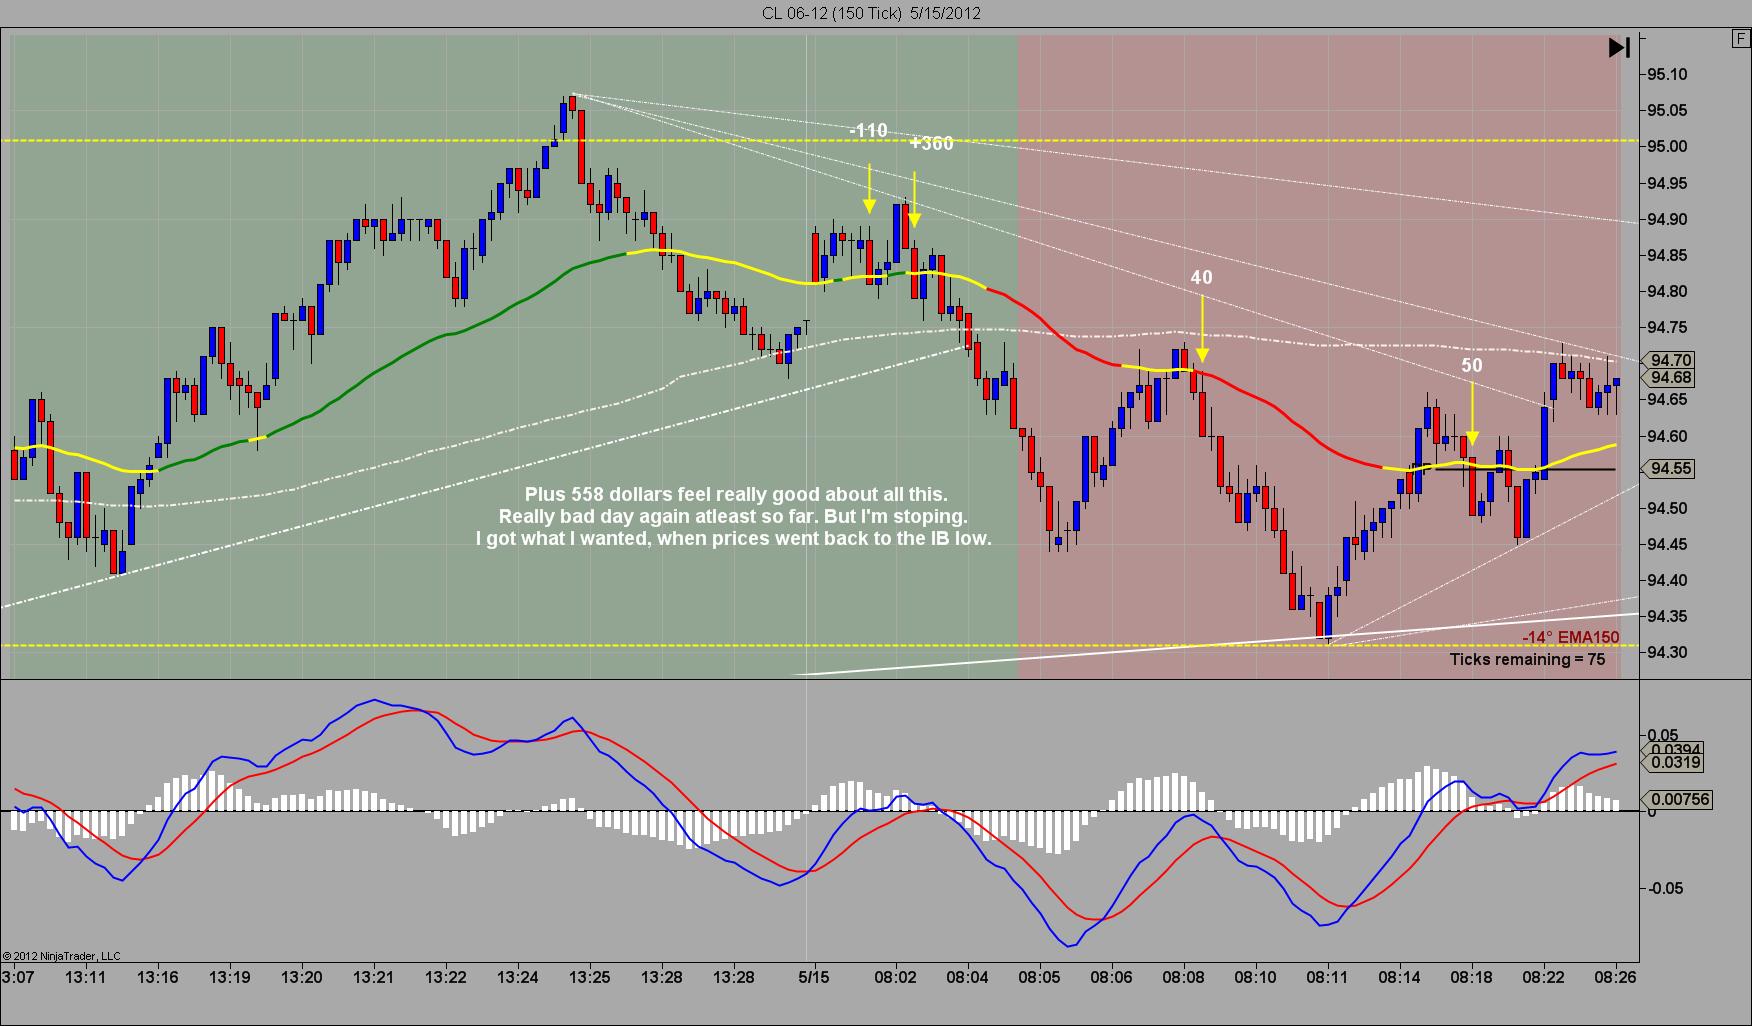Click the 94.40 price axis label
The image size is (1752, 1026).
(1666, 581)
